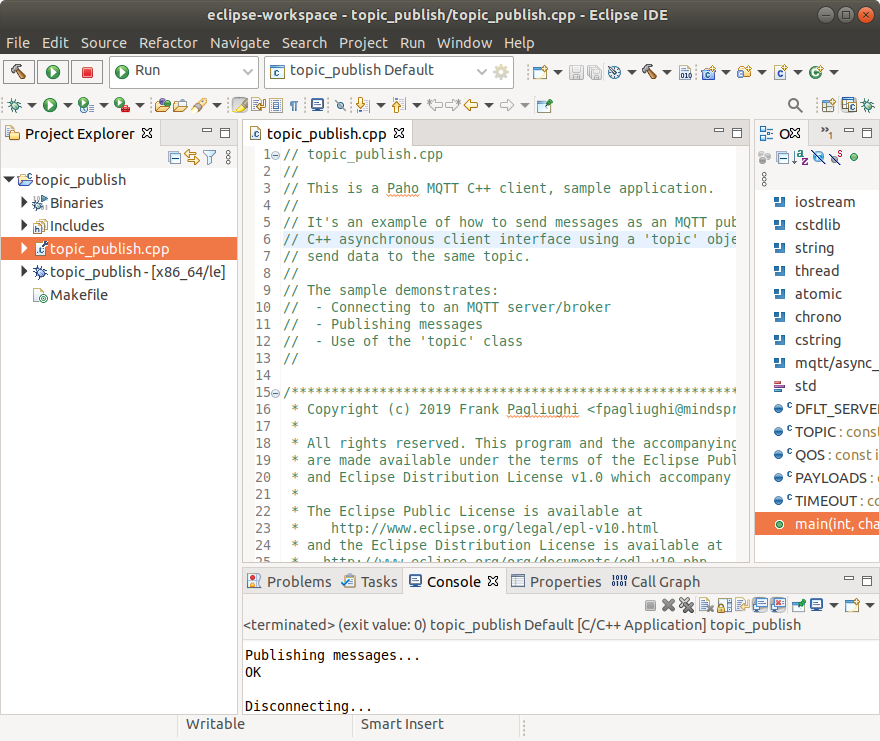Switch to the C/C++ perspective icon
Viewport: 880px width, 741px height.
pyautogui.click(x=849, y=105)
